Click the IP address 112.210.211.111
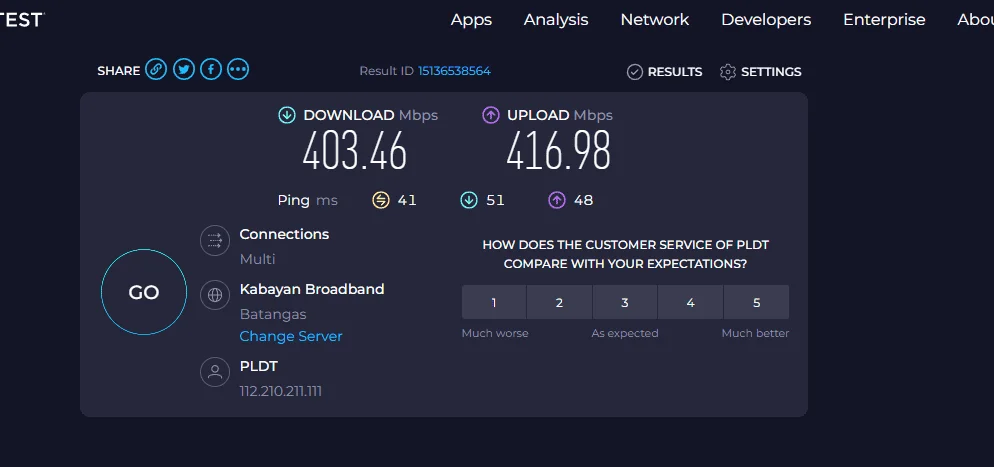994x467 pixels. (281, 391)
